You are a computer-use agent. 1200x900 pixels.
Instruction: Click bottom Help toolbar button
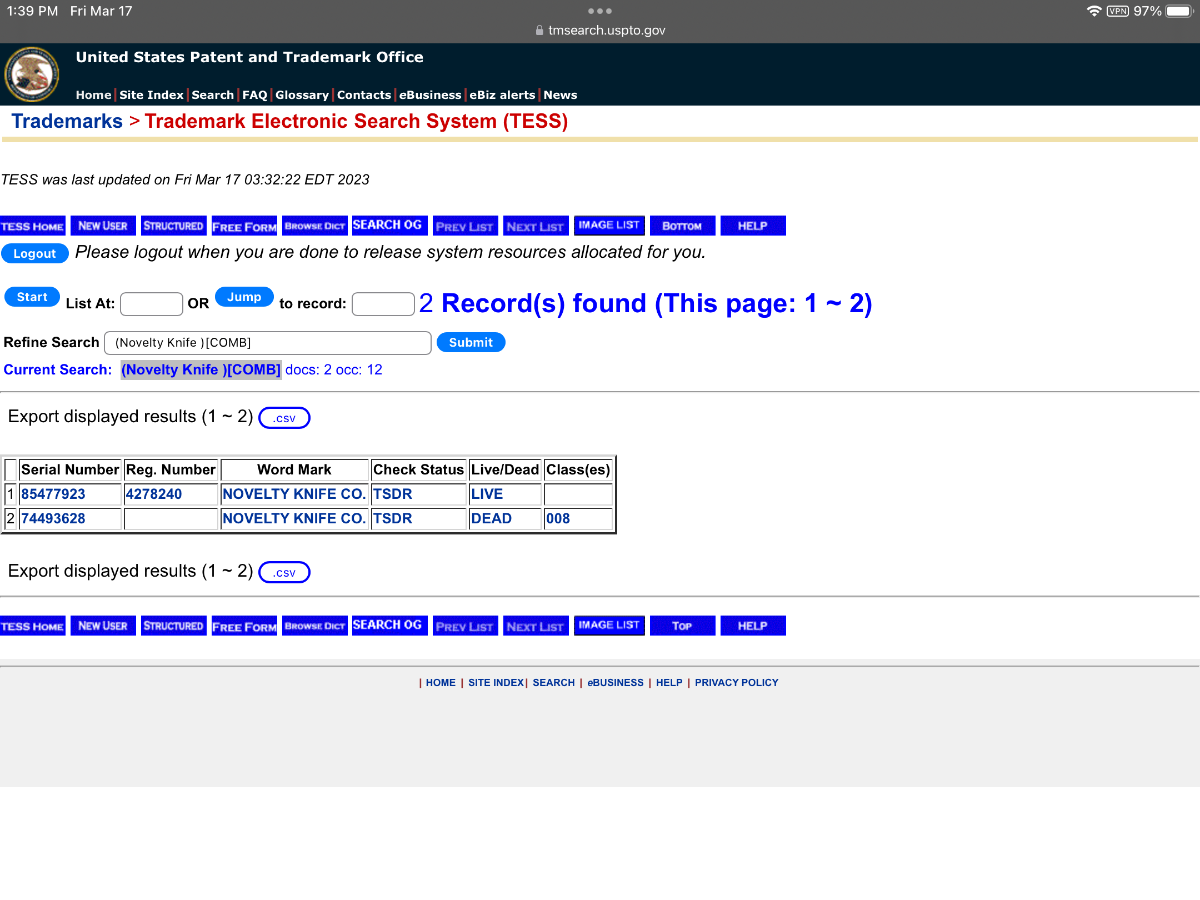click(x=753, y=626)
